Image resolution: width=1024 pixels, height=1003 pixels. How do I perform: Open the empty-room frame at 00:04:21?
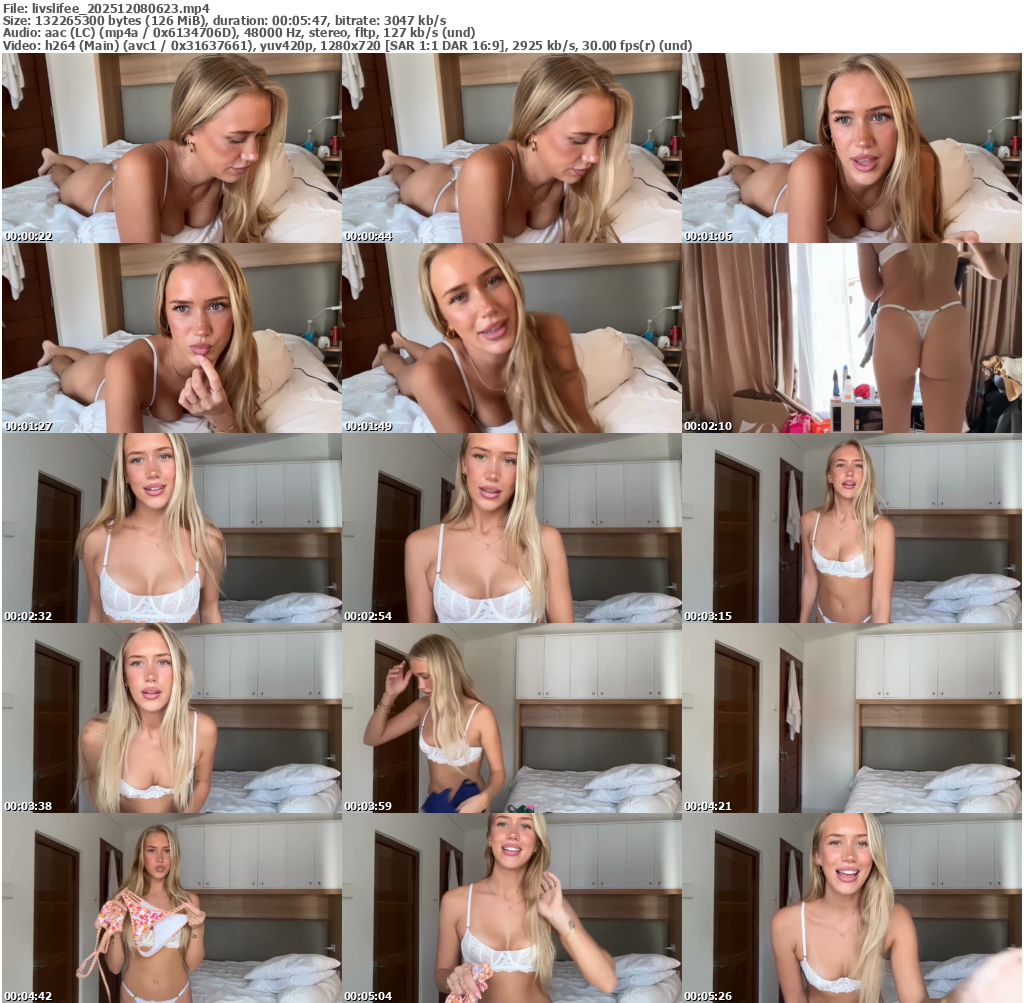coord(851,718)
